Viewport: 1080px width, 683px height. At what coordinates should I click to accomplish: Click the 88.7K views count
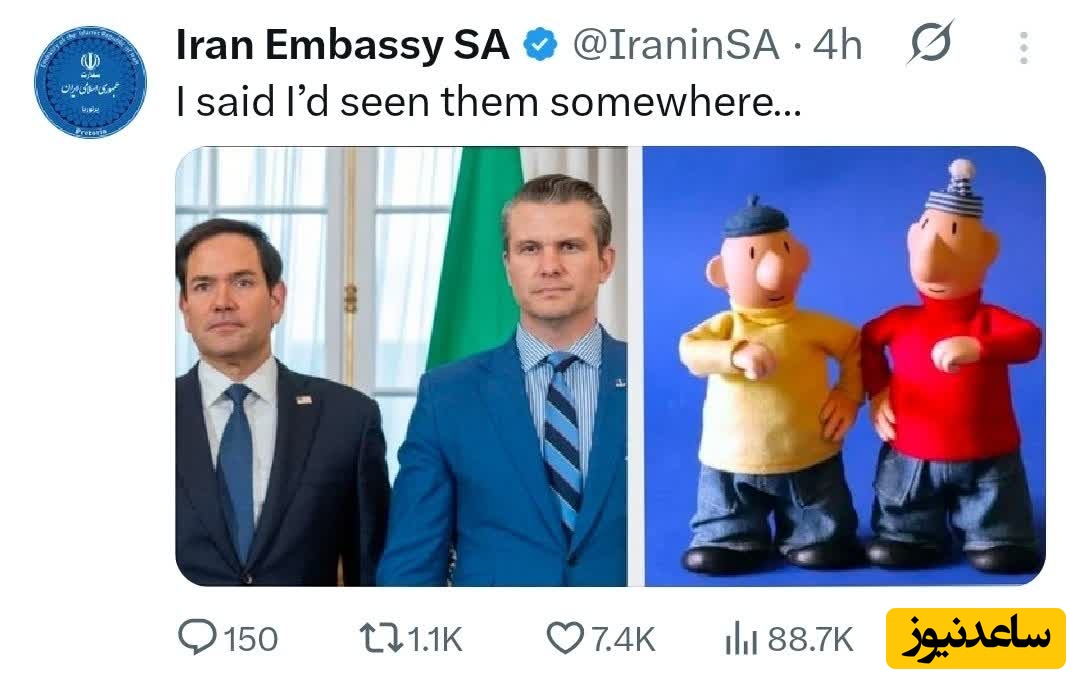coord(810,639)
